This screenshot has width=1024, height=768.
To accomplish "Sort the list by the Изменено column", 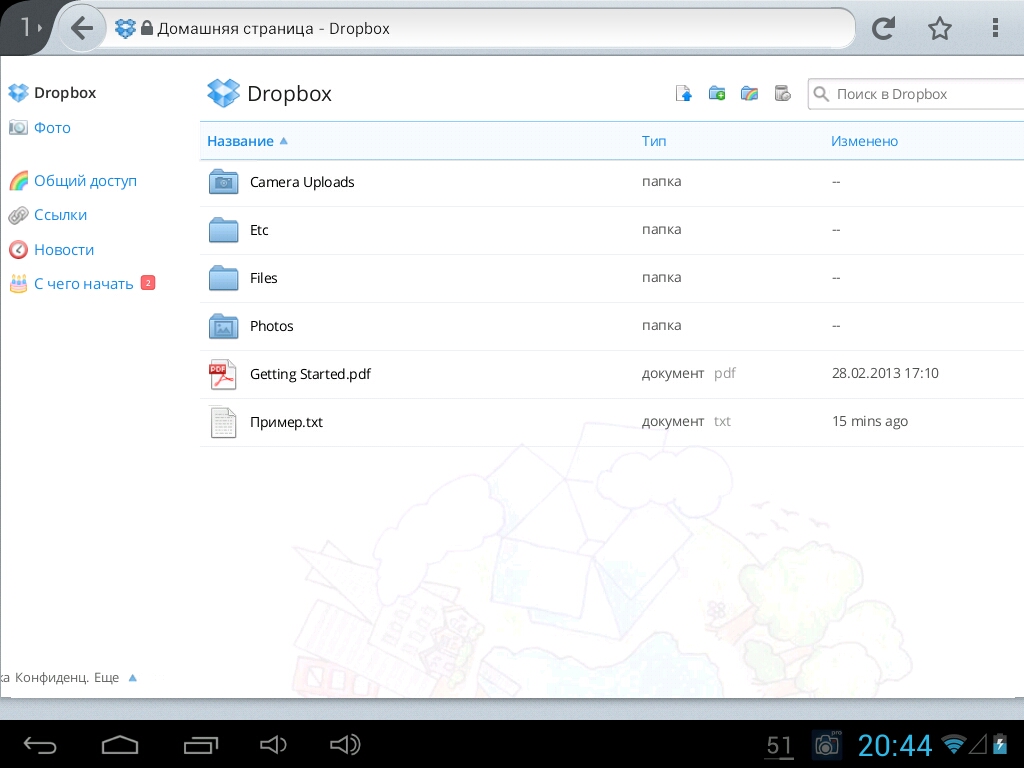I will [864, 141].
